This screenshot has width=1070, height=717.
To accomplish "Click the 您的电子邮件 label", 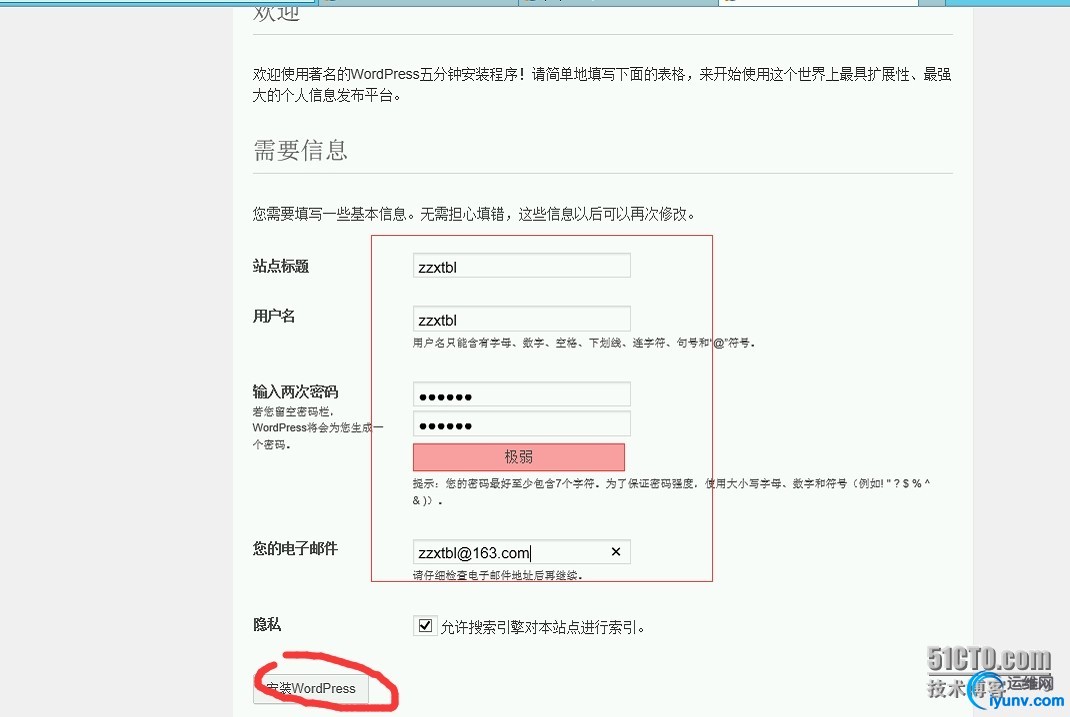I will (295, 548).
